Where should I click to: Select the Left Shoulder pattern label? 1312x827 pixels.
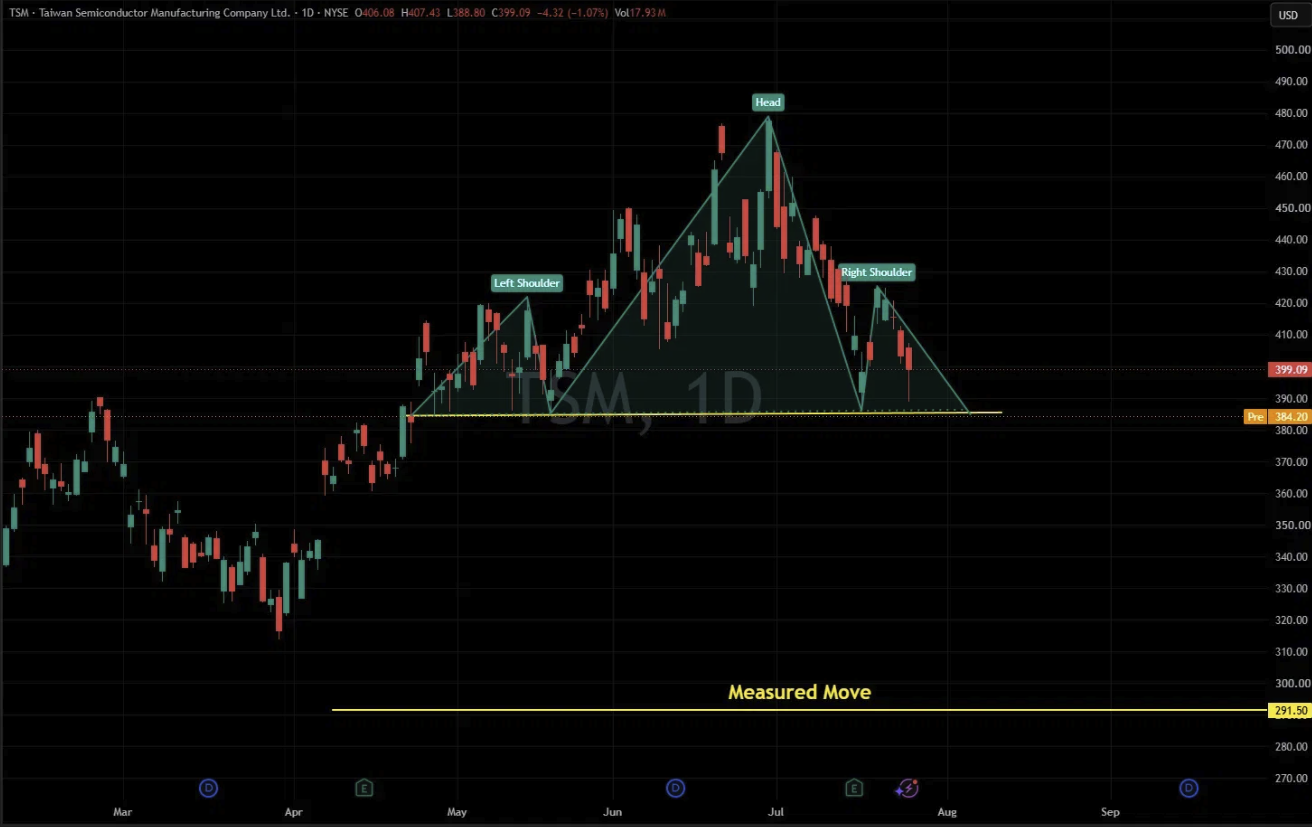[527, 283]
